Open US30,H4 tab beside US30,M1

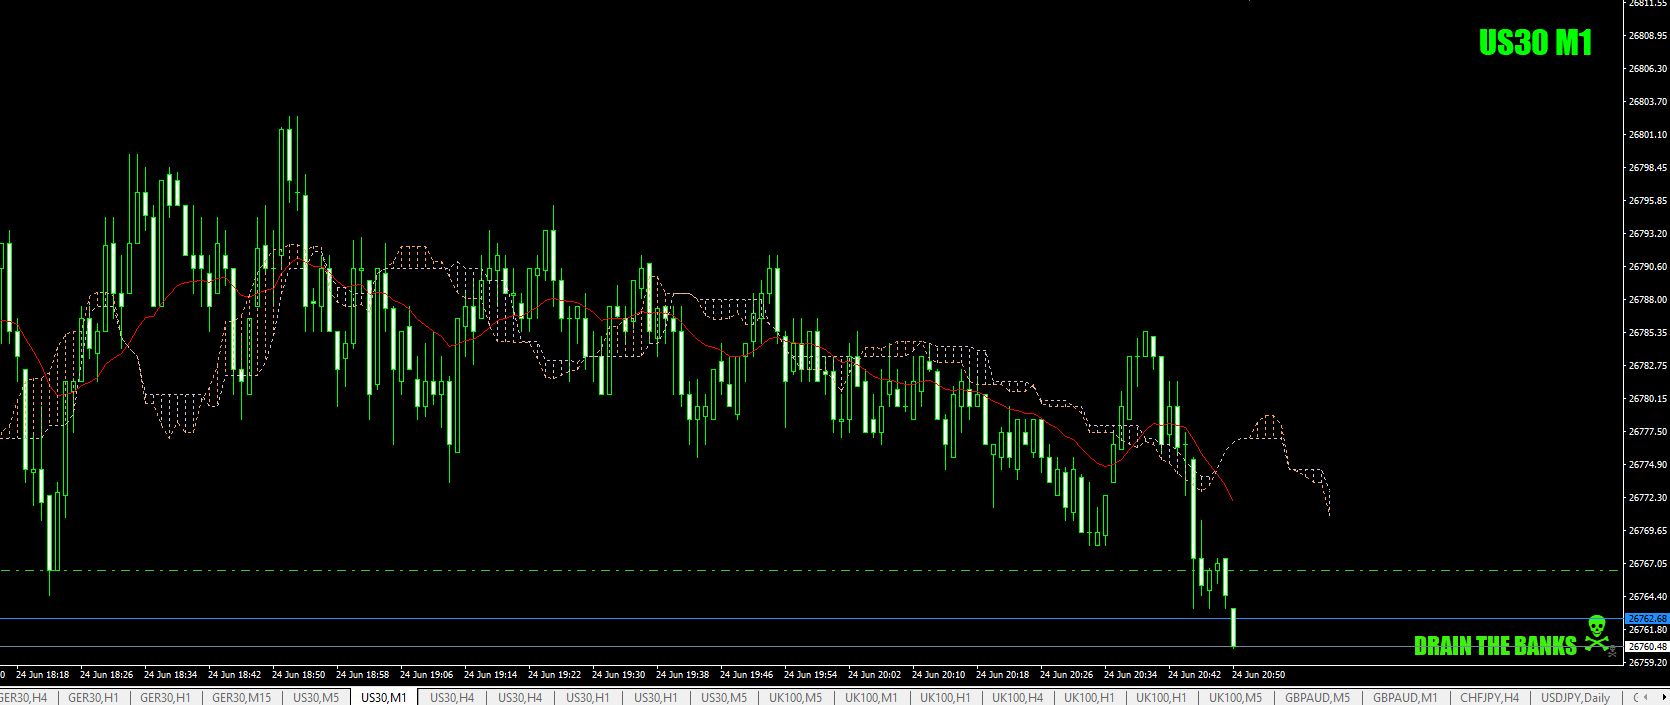point(452,697)
